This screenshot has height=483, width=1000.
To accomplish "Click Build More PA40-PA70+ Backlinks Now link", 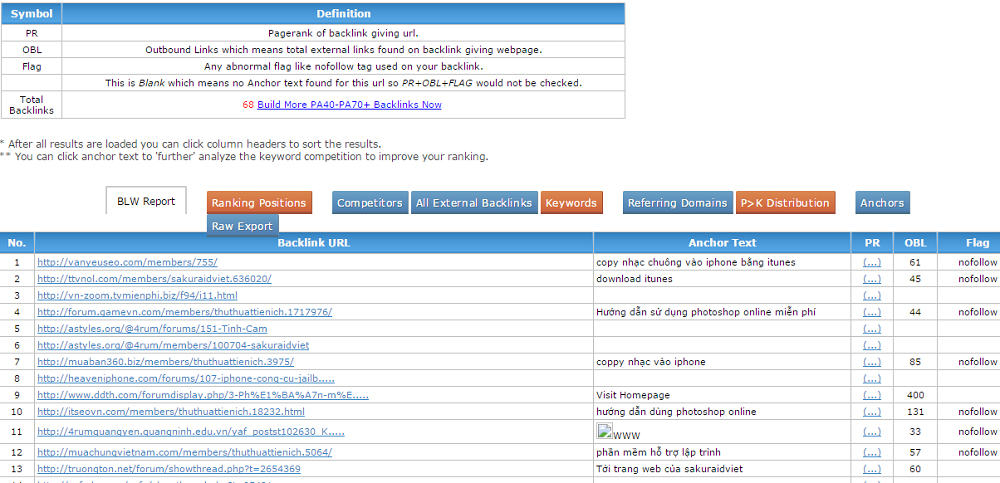I will pyautogui.click(x=349, y=104).
